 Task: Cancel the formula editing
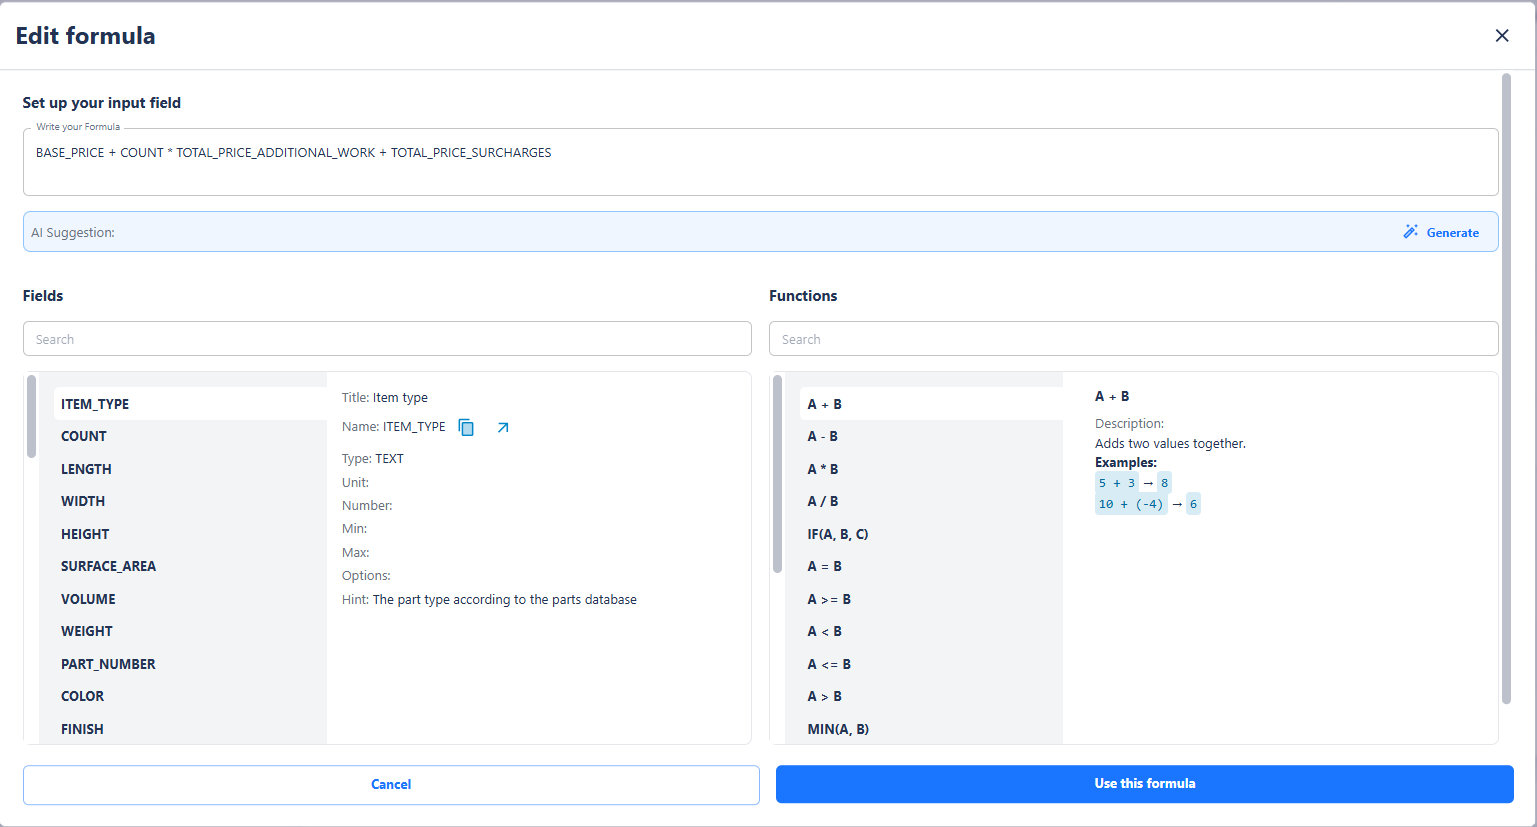click(x=391, y=785)
